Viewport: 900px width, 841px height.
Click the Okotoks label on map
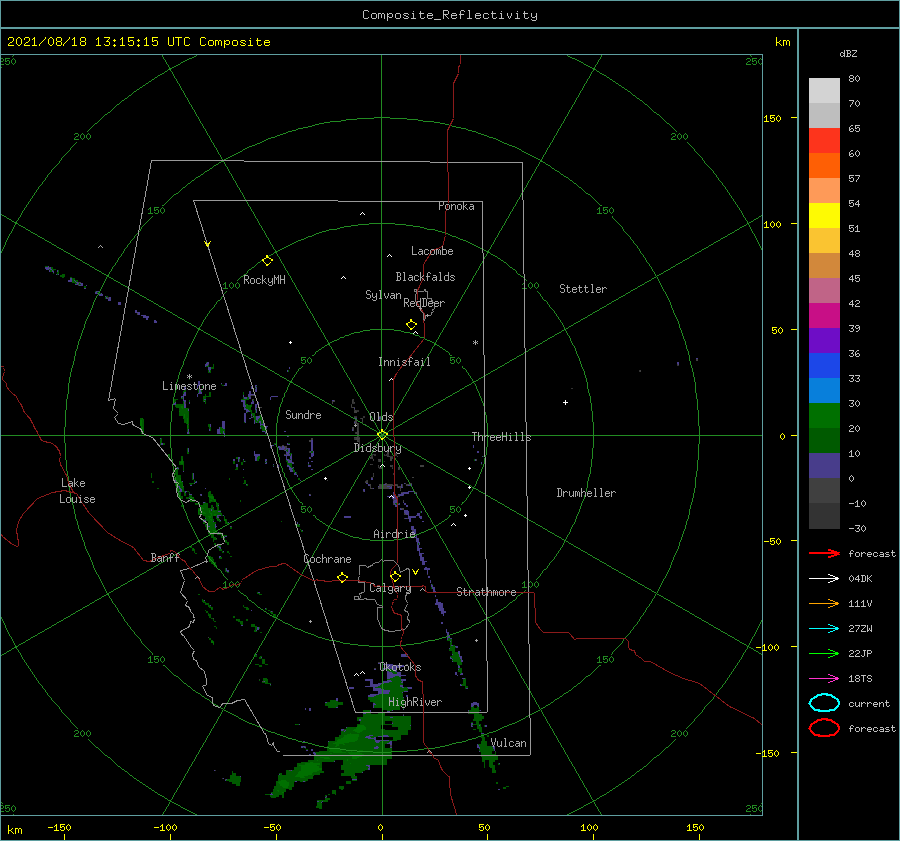400,667
